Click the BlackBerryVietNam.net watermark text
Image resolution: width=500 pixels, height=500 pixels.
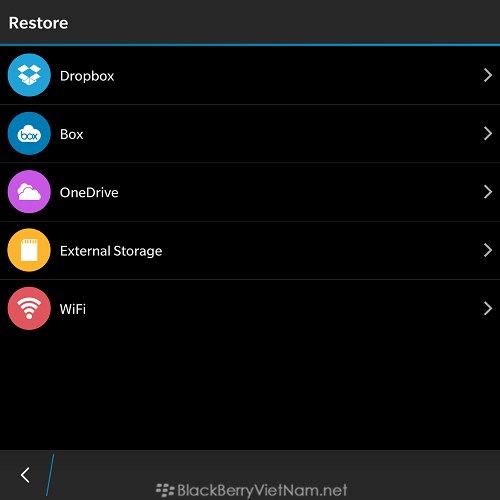tap(262, 491)
